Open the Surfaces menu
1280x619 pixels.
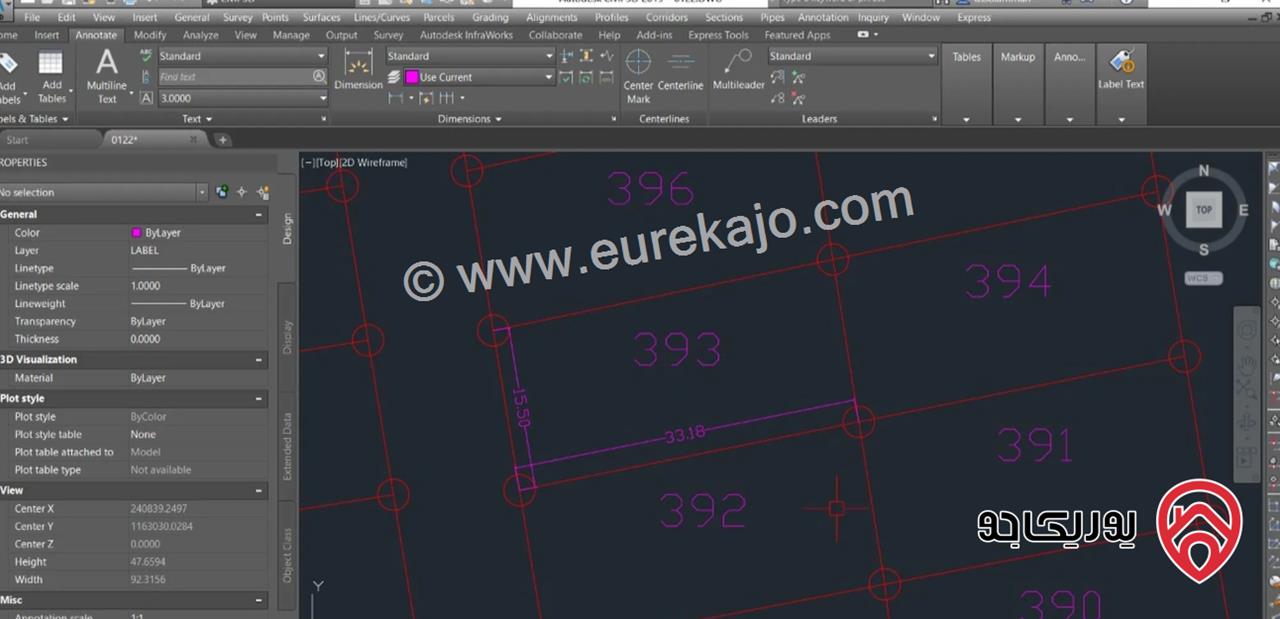click(321, 17)
